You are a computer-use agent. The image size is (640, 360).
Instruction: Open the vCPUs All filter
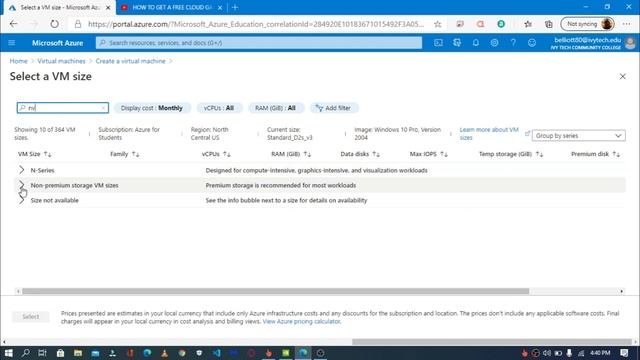coord(219,108)
